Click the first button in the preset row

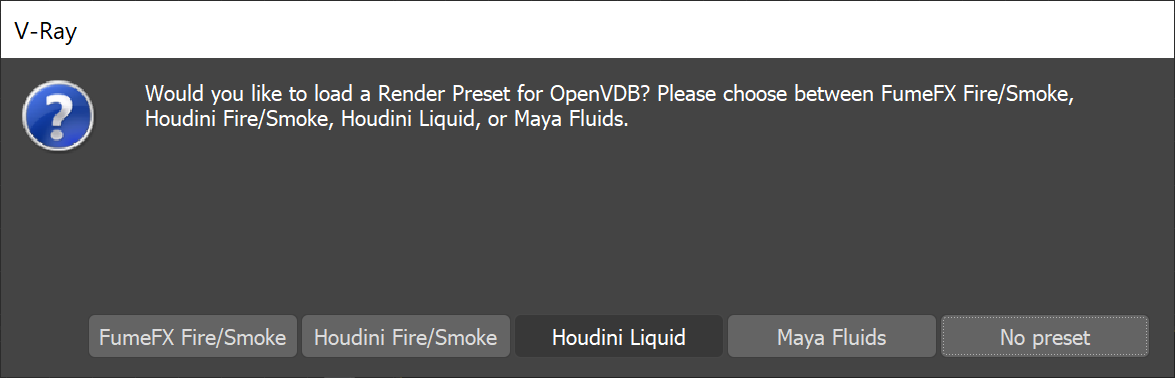[193, 336]
